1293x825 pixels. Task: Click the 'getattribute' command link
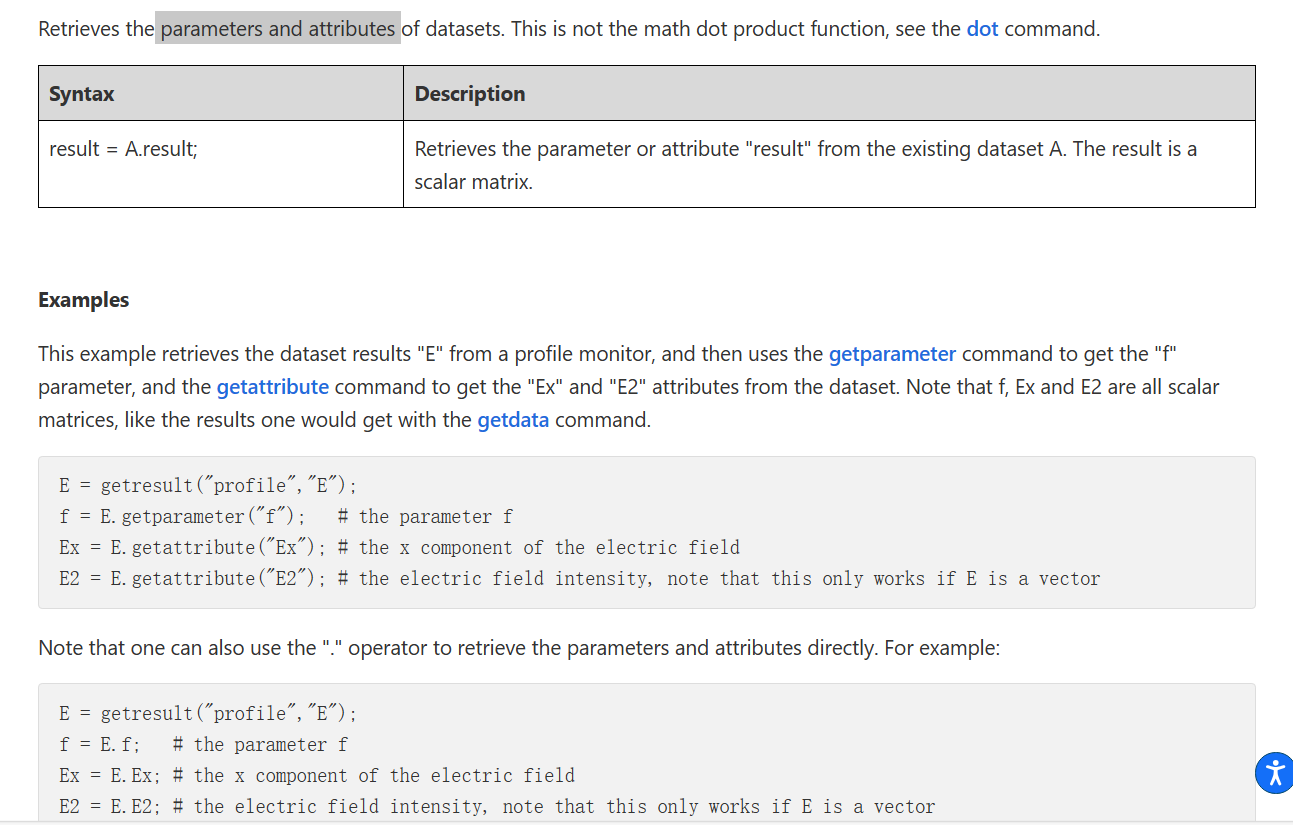point(272,387)
